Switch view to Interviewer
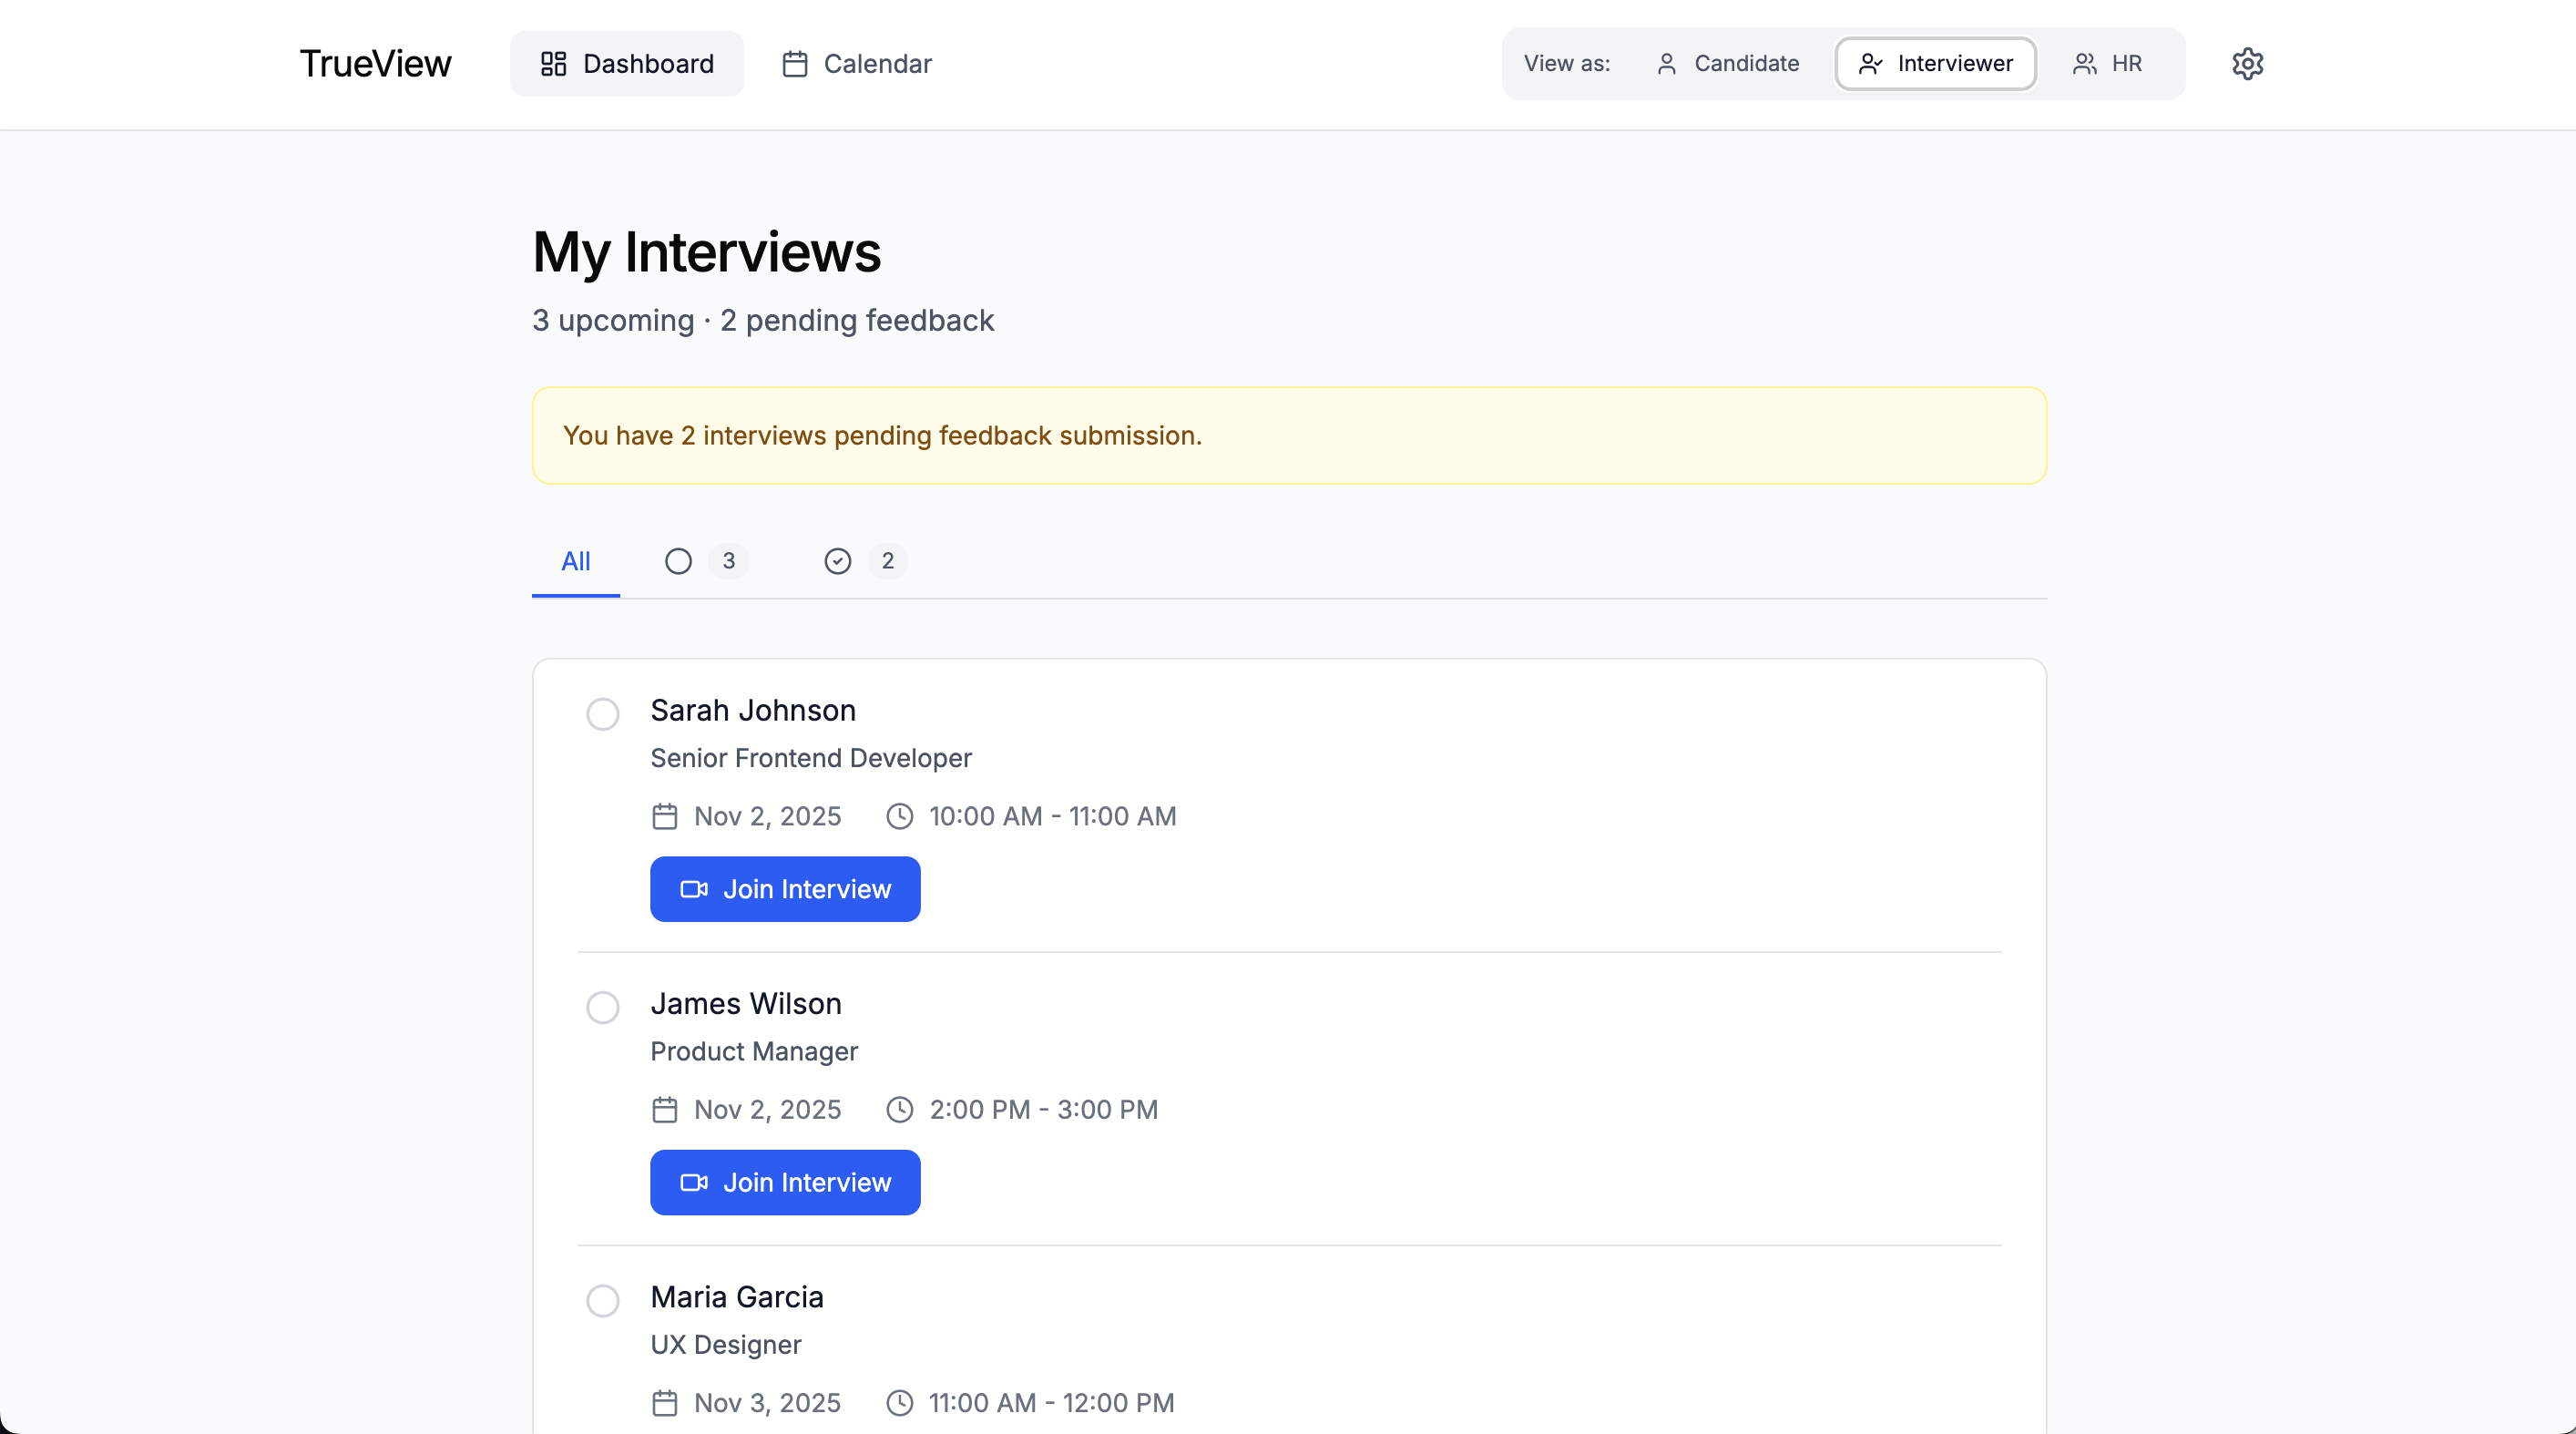The width and height of the screenshot is (2576, 1434). [x=1935, y=64]
